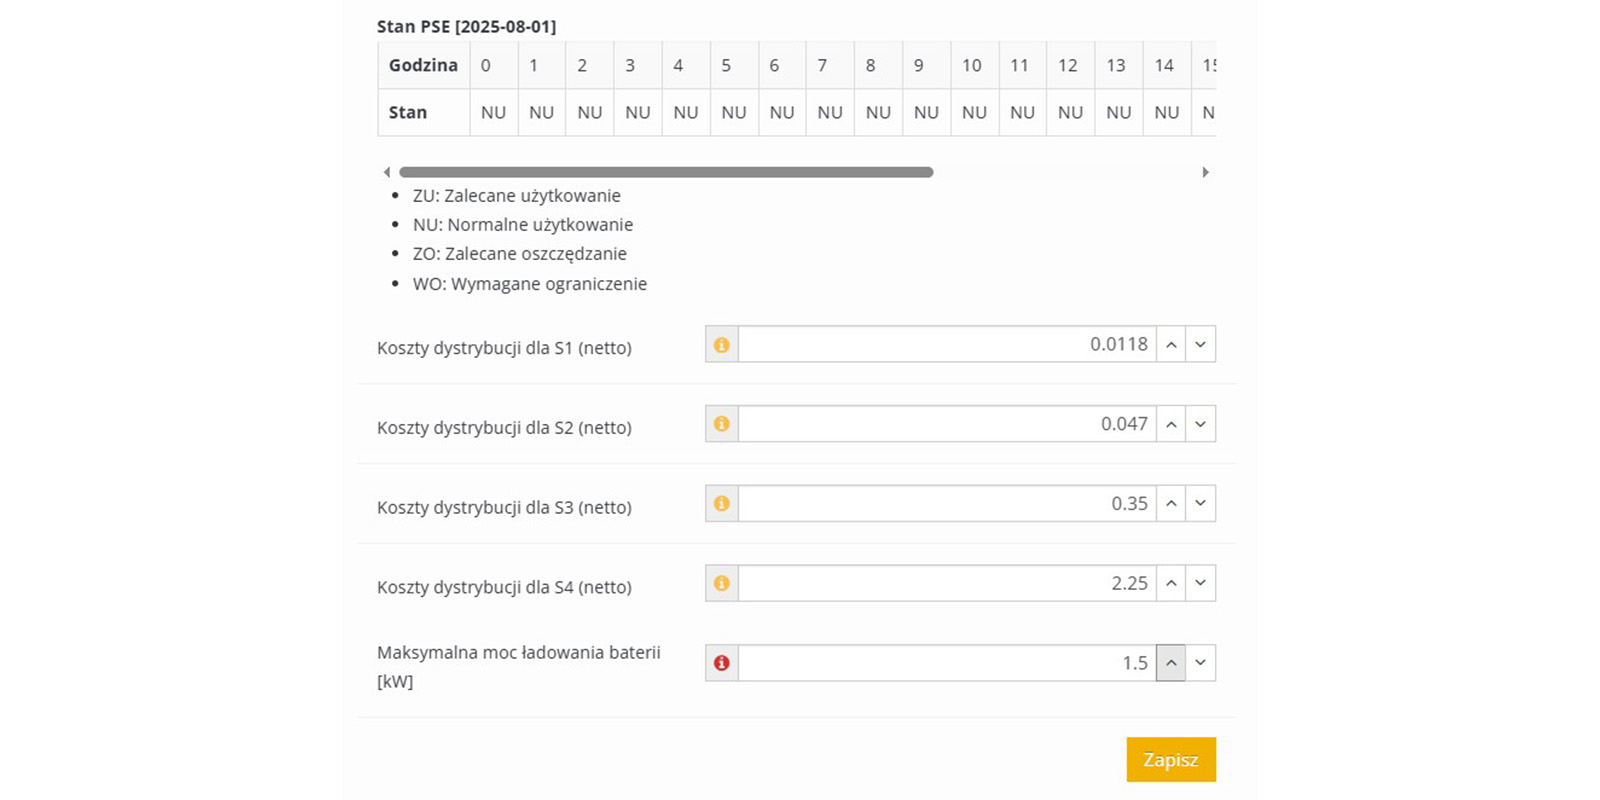
Task: Click info icon for S1 distribution costs
Action: (x=721, y=345)
